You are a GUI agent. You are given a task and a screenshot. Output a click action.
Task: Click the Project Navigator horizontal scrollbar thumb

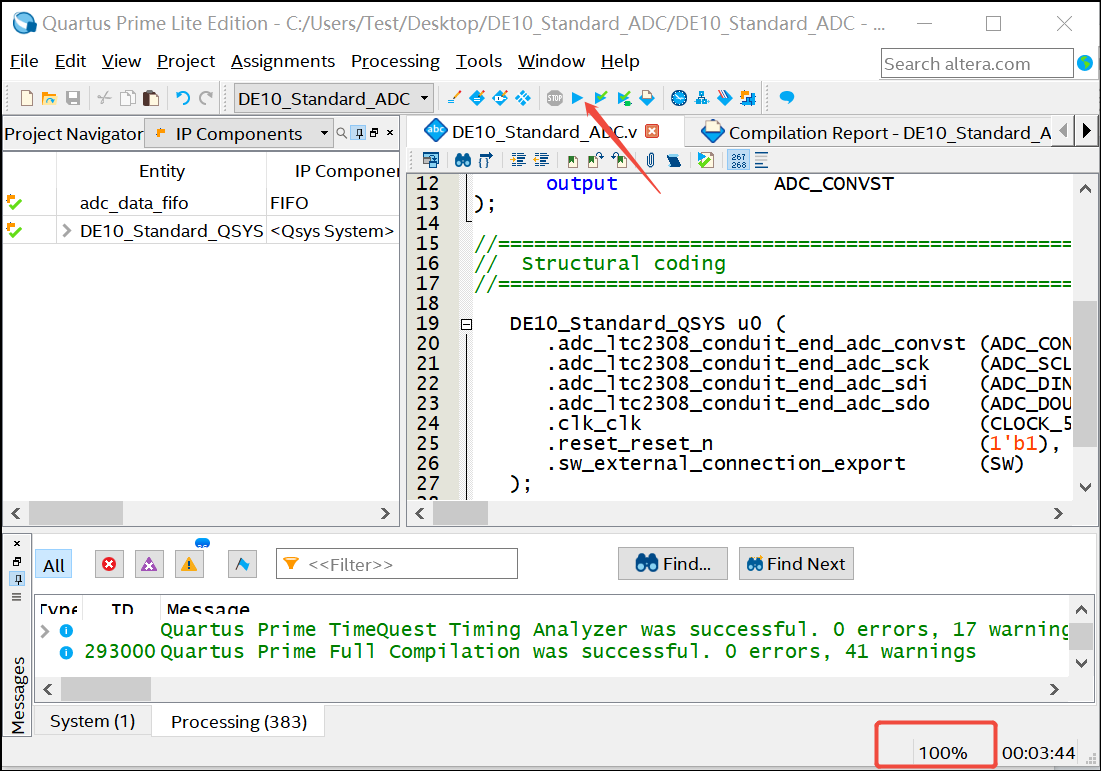pos(76,513)
